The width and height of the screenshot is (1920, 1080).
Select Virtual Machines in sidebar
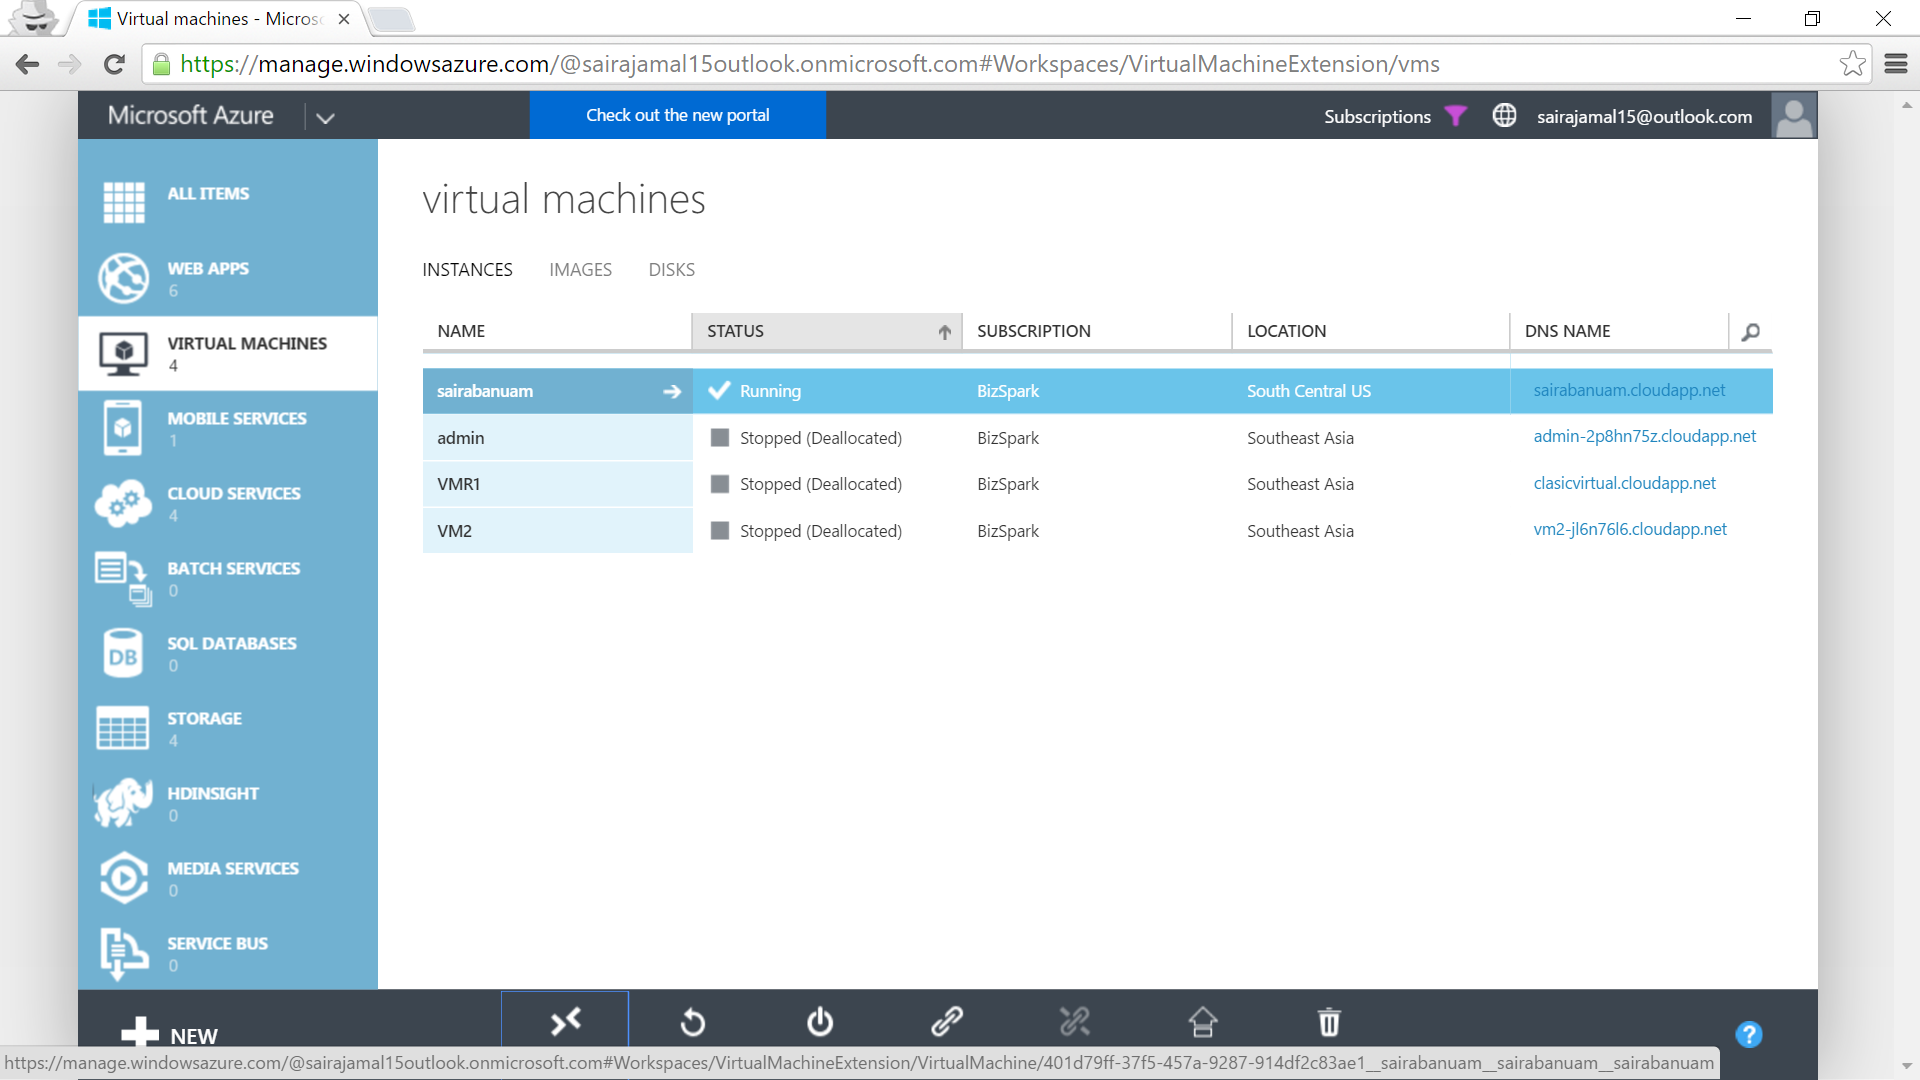228,353
